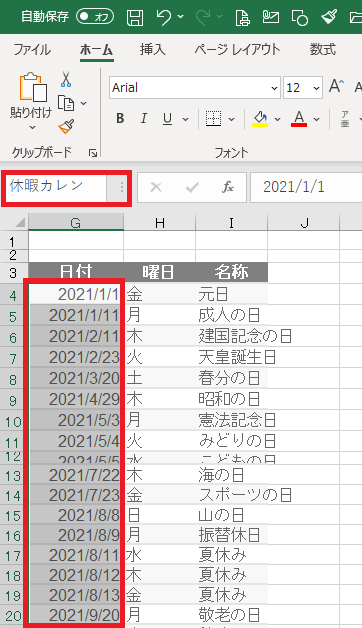
Task: Click the phonetic guide ア亜 icon
Action: pyautogui.click(x=345, y=119)
